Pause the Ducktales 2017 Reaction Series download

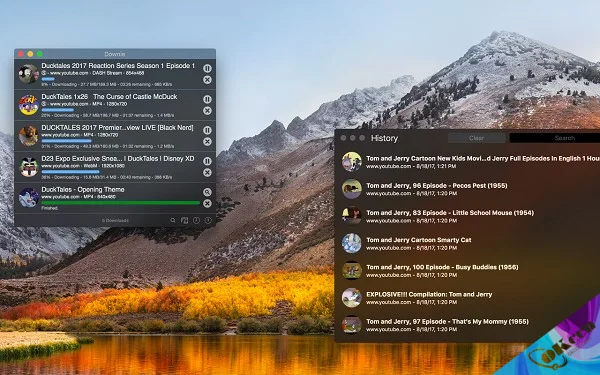[x=207, y=68]
